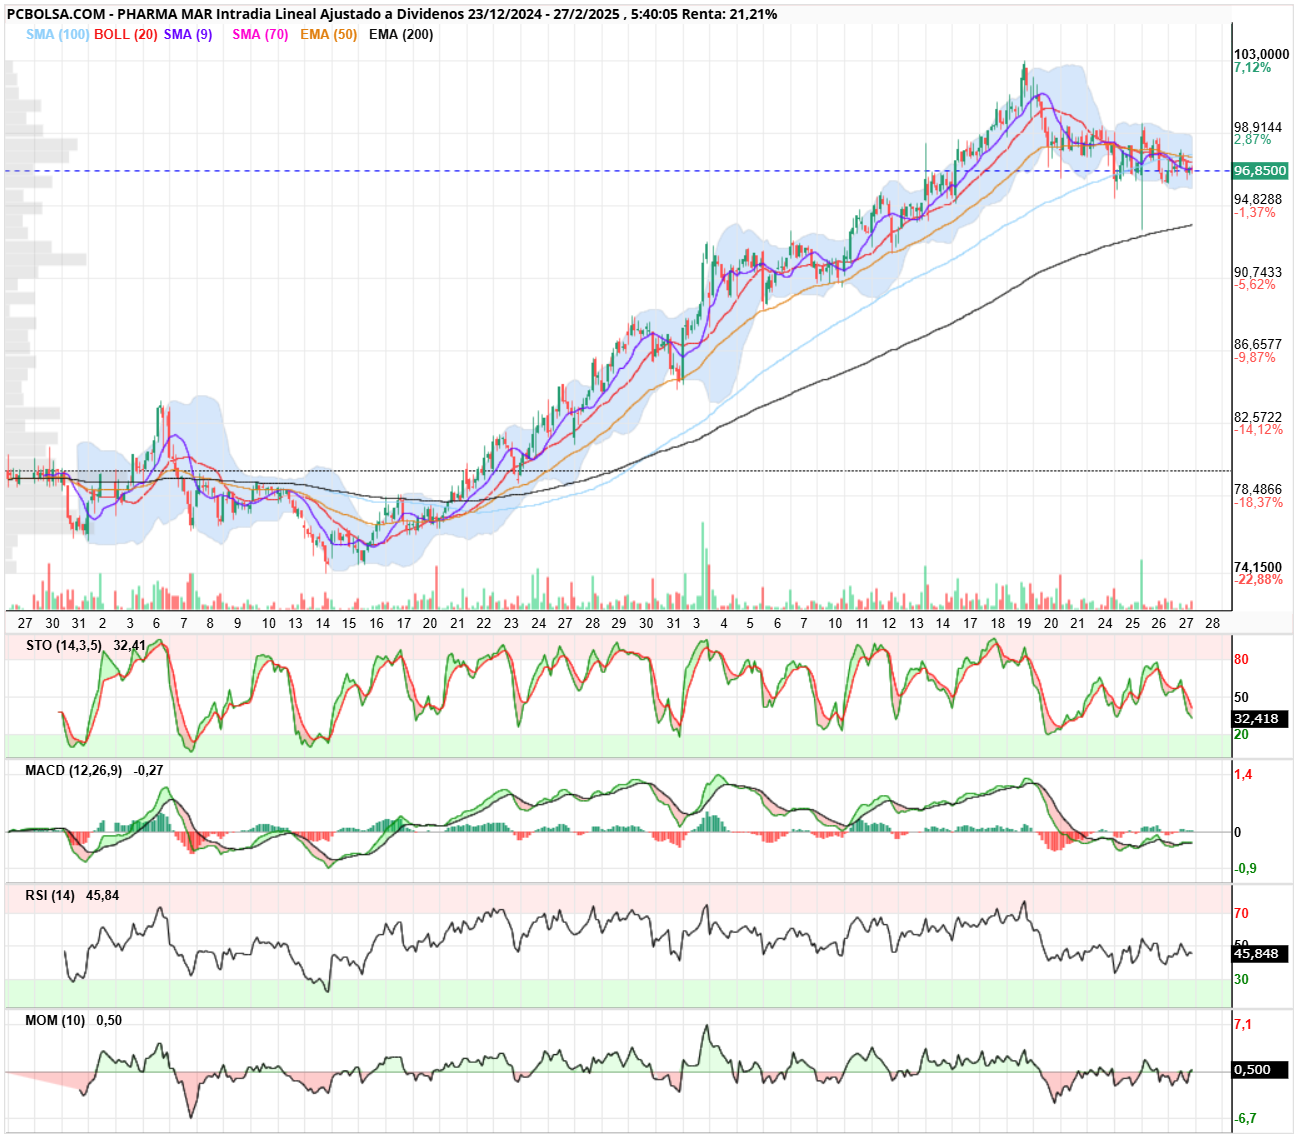1298x1138 pixels.
Task: Click the chart title PCBOLSA.COM - PHARMA MAR
Action: [x=108, y=14]
